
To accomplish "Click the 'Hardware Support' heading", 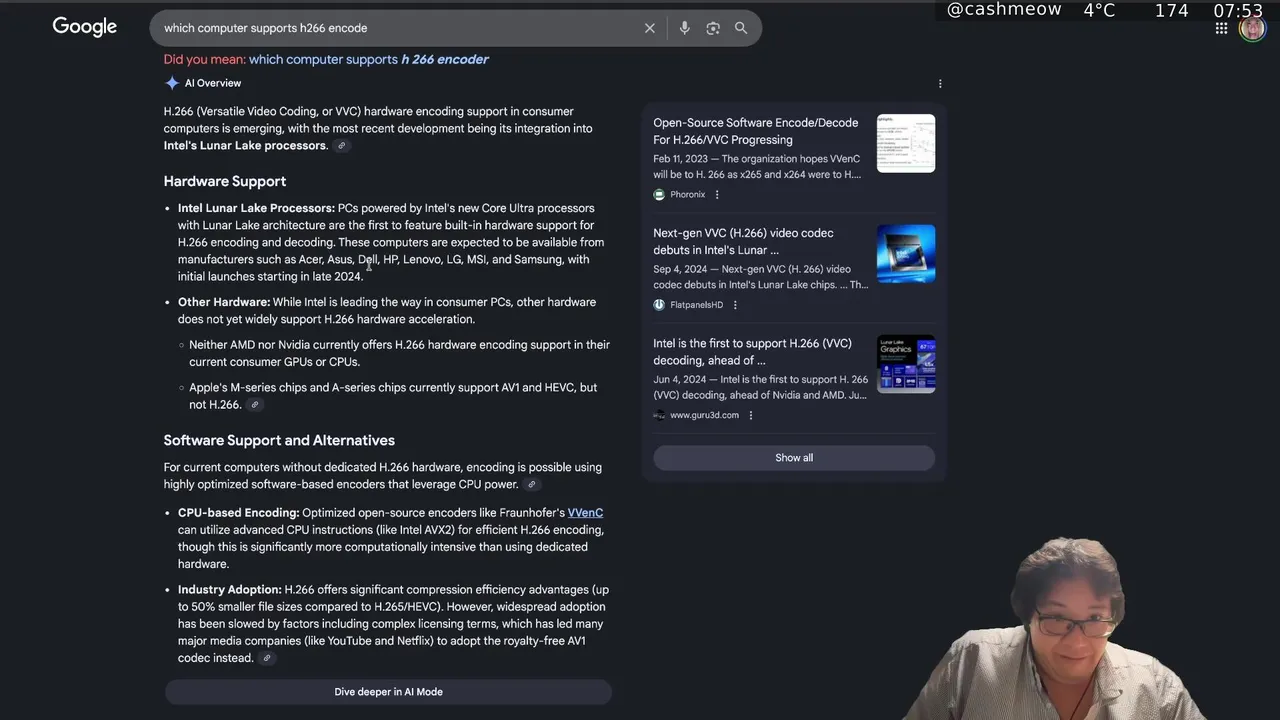I will pyautogui.click(x=225, y=181).
